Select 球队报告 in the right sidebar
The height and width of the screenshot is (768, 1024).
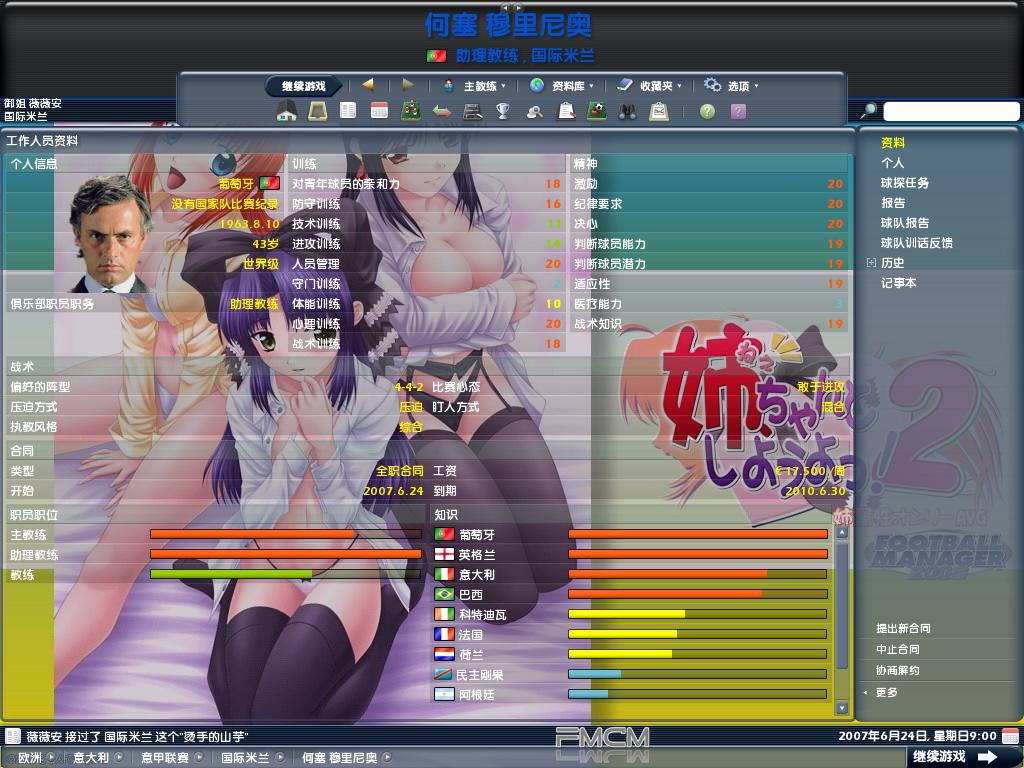tap(904, 223)
